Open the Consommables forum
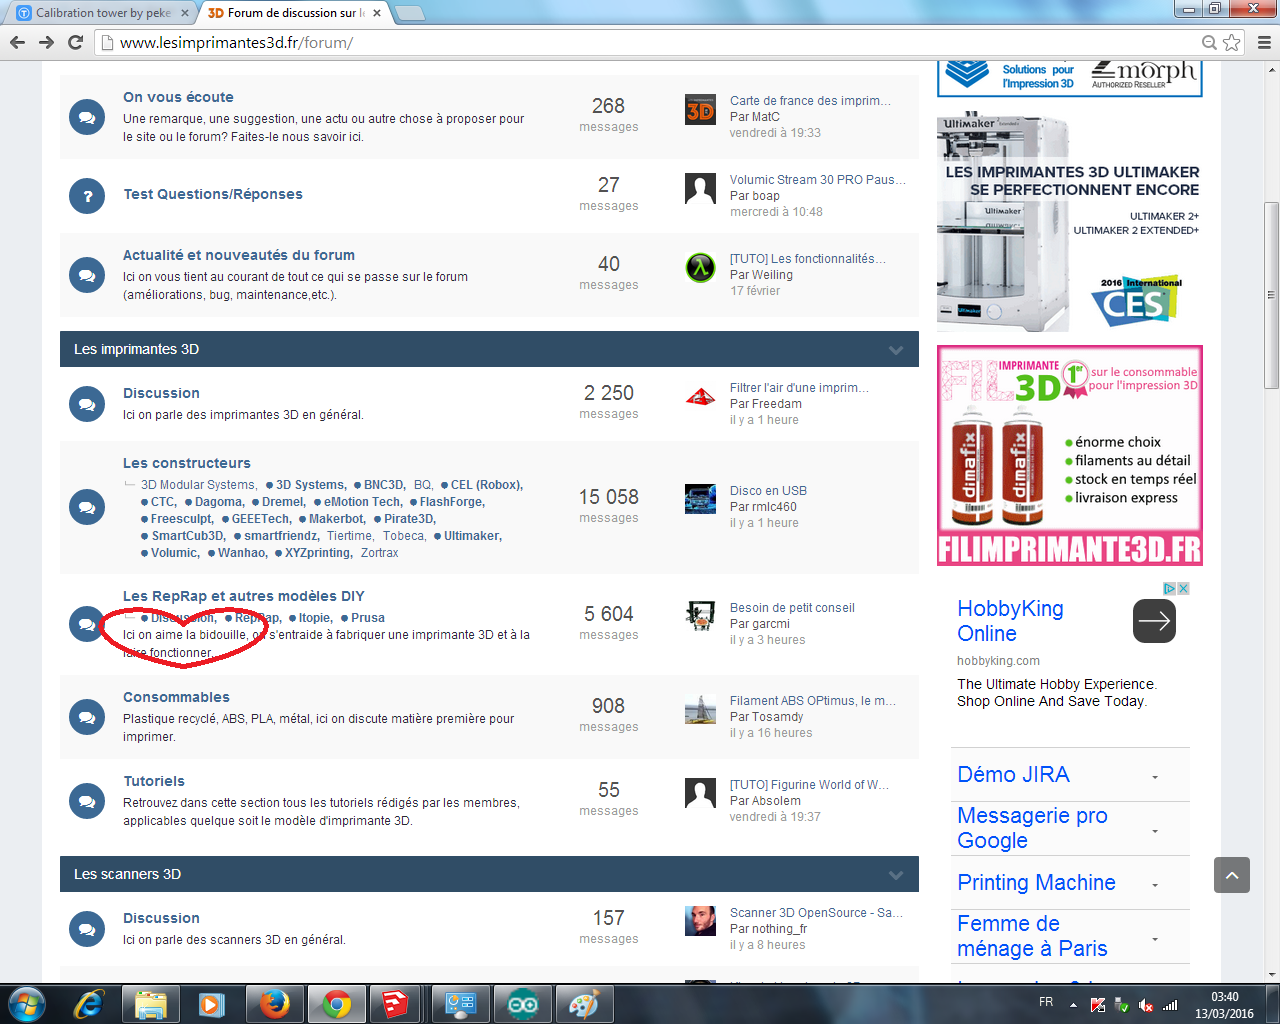The height and width of the screenshot is (1024, 1280). pyautogui.click(x=176, y=697)
